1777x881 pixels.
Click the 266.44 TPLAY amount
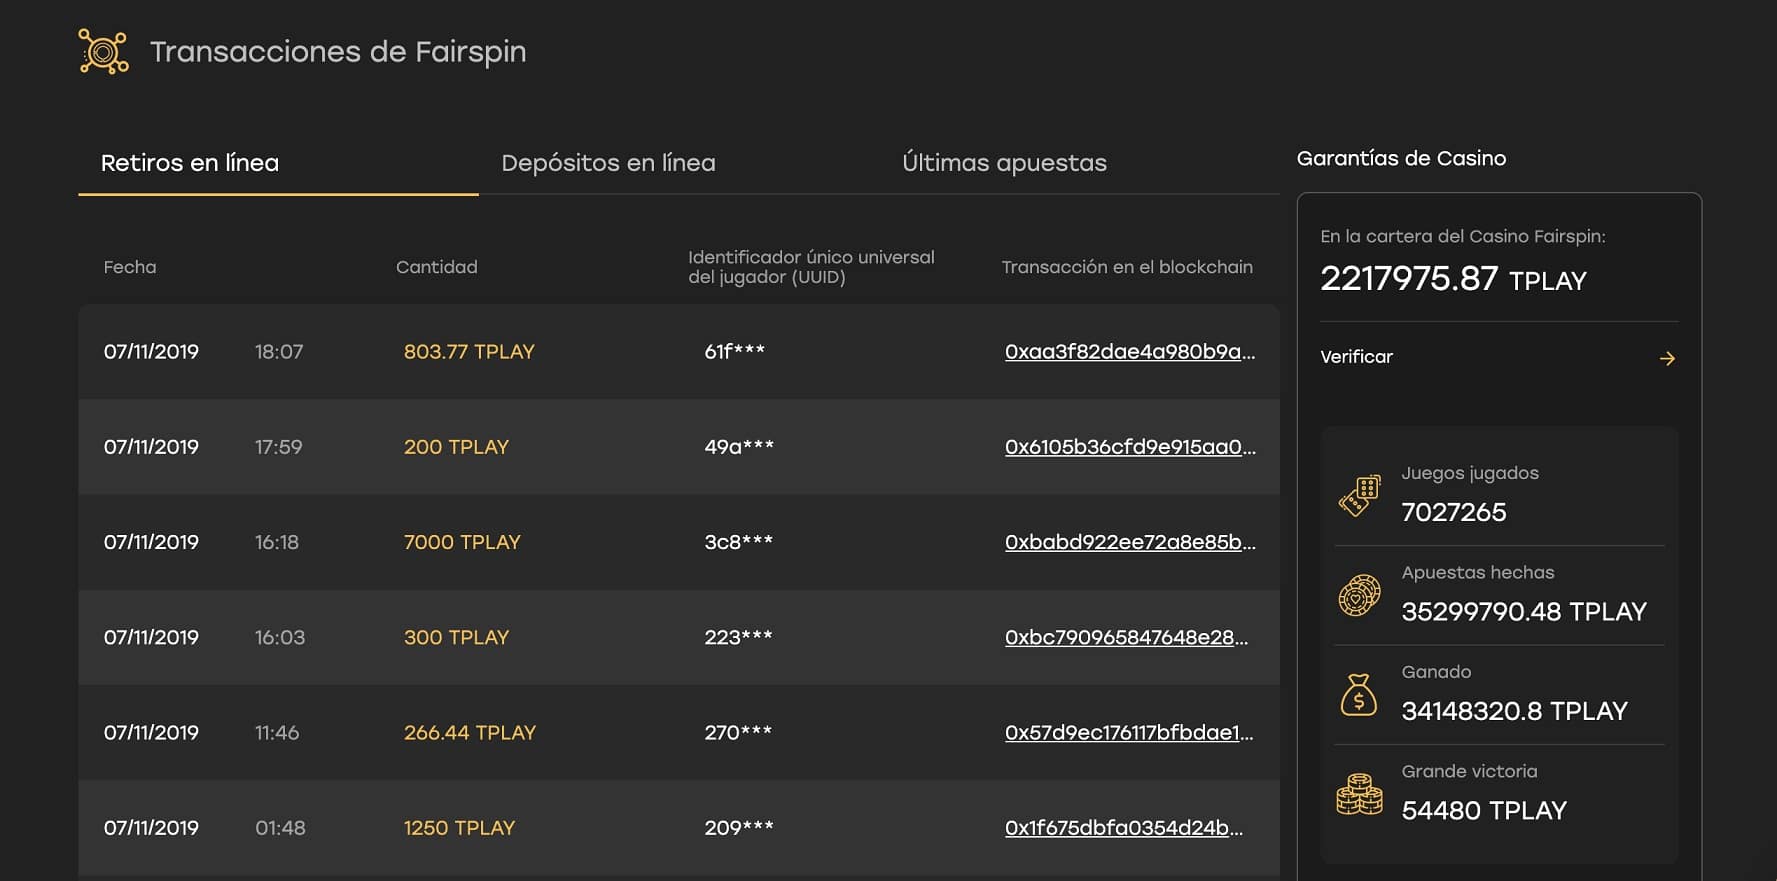pos(470,733)
